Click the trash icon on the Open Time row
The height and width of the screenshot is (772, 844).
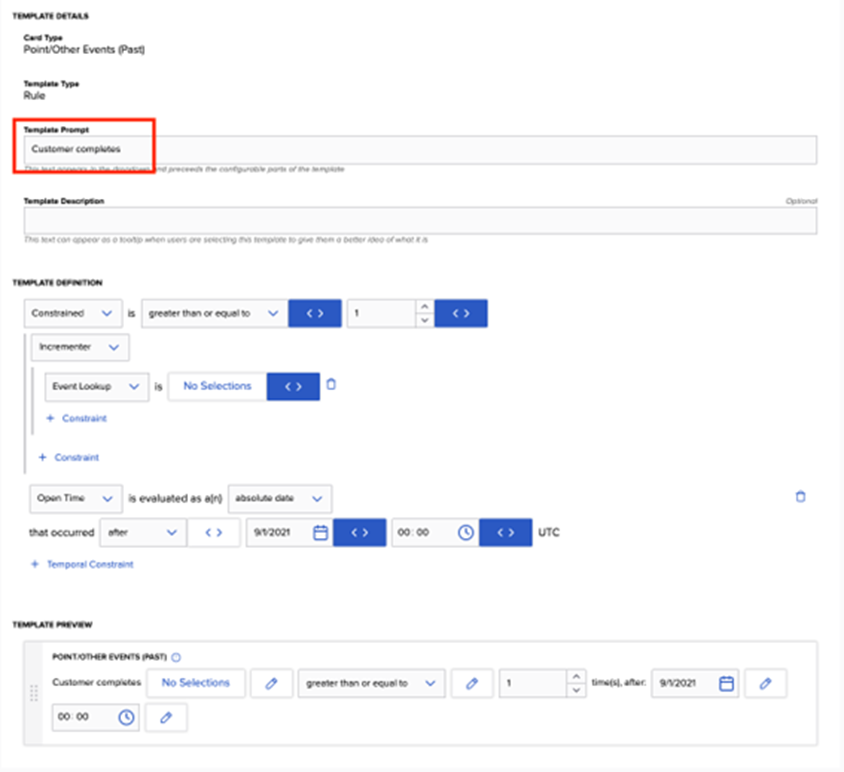pyautogui.click(x=800, y=496)
